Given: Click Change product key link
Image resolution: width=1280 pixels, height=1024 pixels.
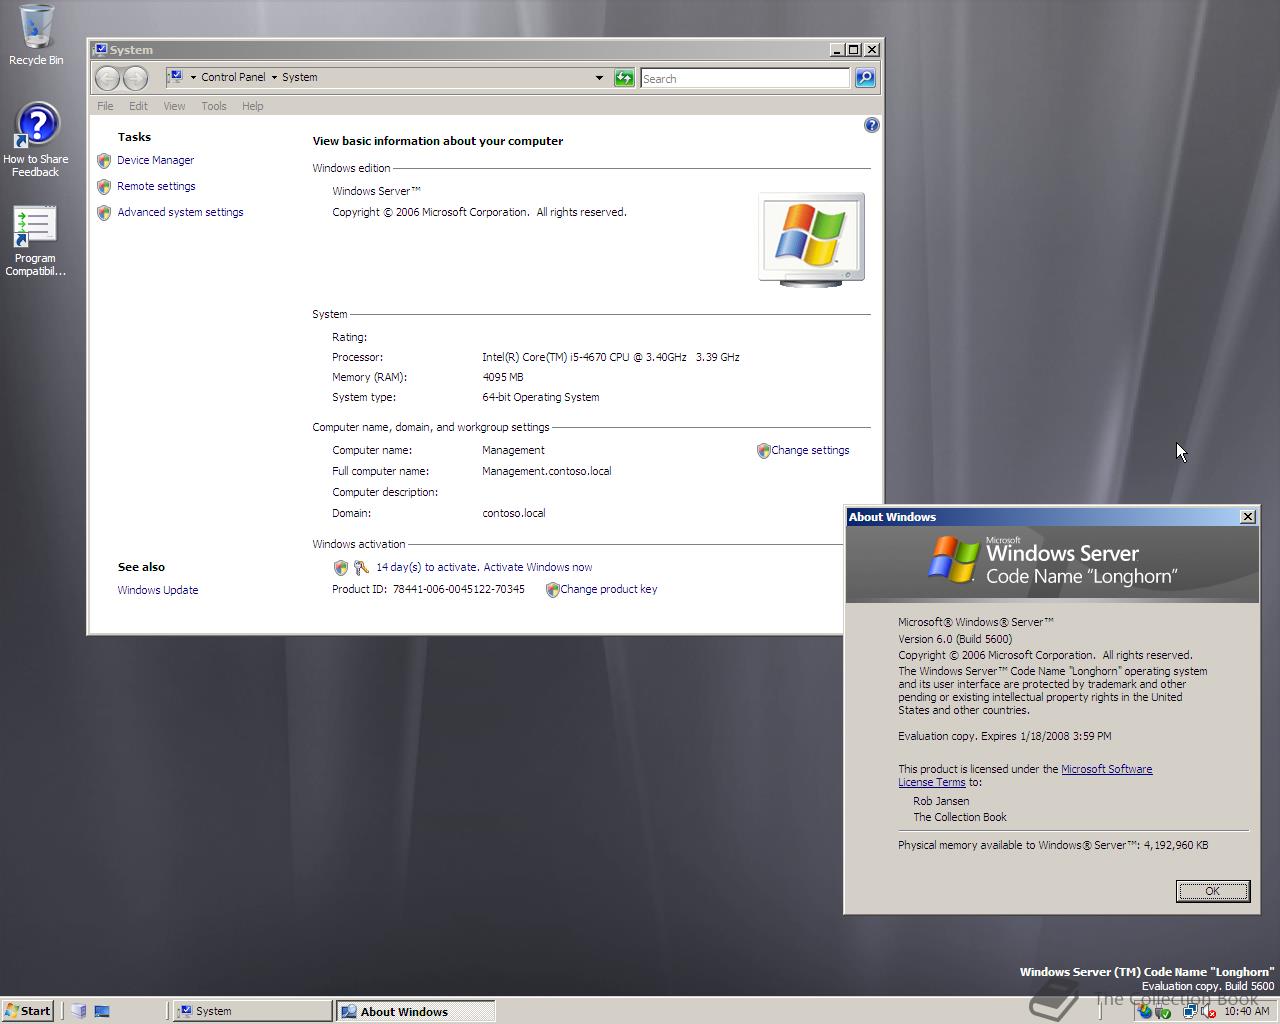Looking at the screenshot, I should (609, 590).
